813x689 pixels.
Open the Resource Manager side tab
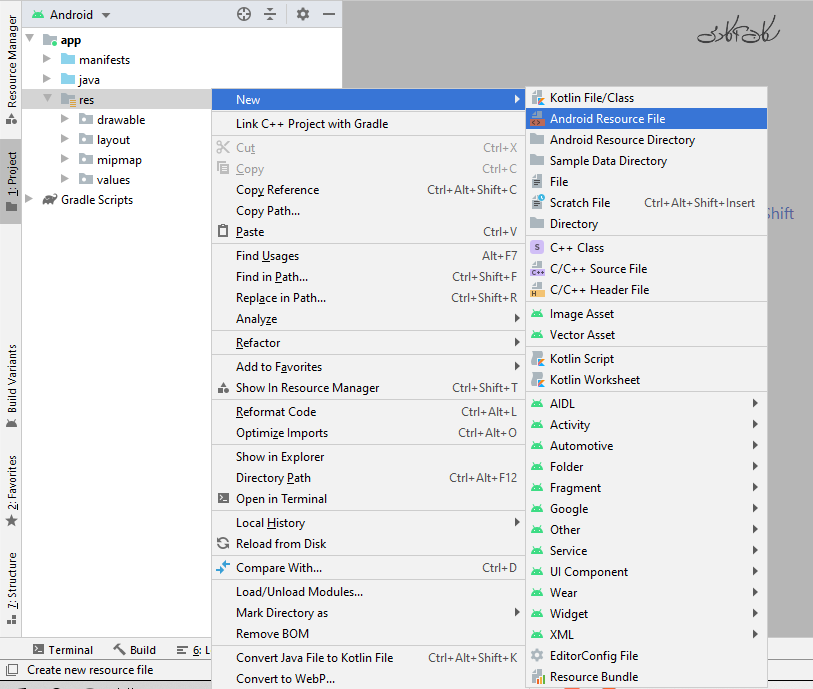click(x=11, y=68)
